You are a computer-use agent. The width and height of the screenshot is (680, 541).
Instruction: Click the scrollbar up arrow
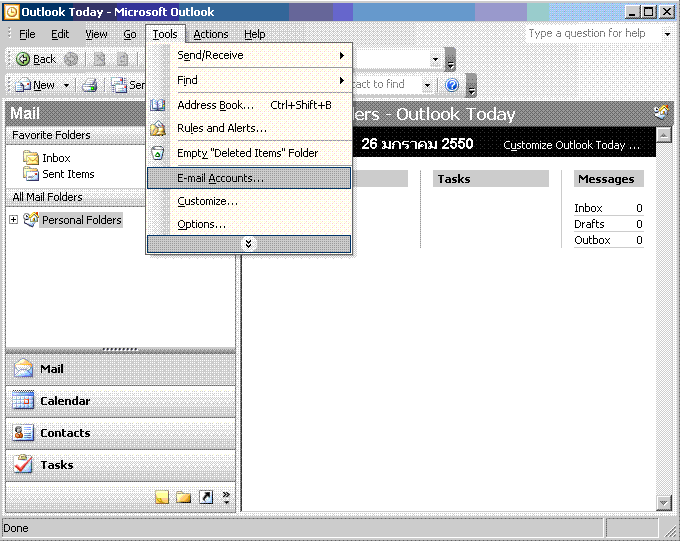click(664, 135)
